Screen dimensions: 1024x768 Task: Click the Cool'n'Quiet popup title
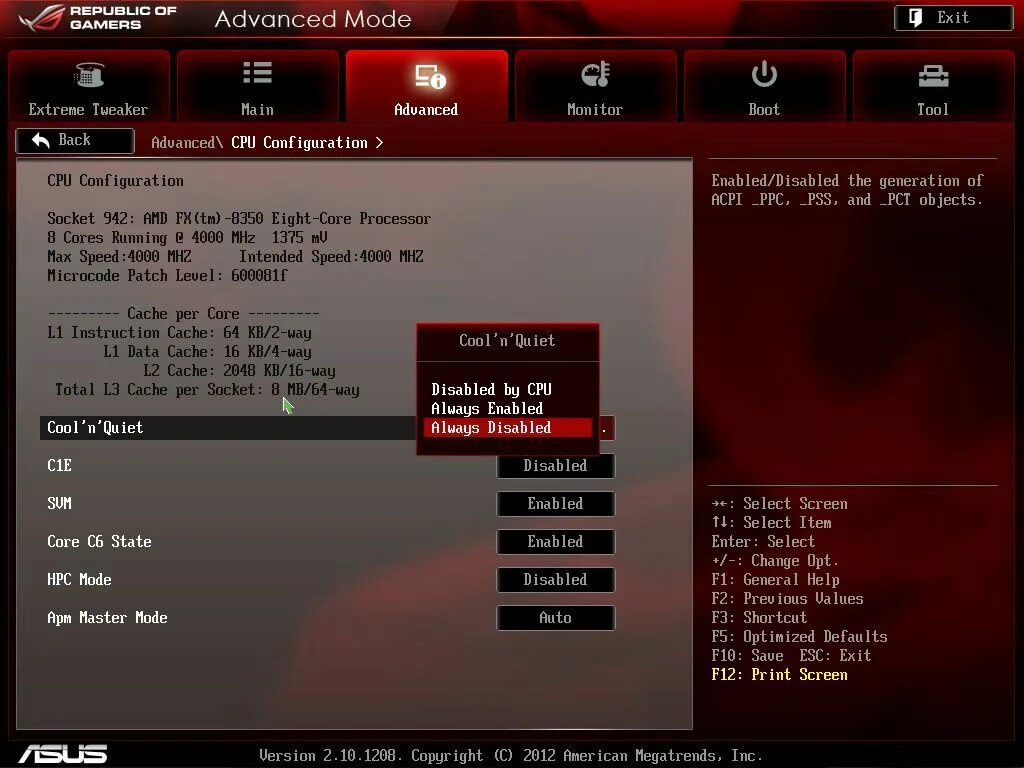click(x=507, y=341)
